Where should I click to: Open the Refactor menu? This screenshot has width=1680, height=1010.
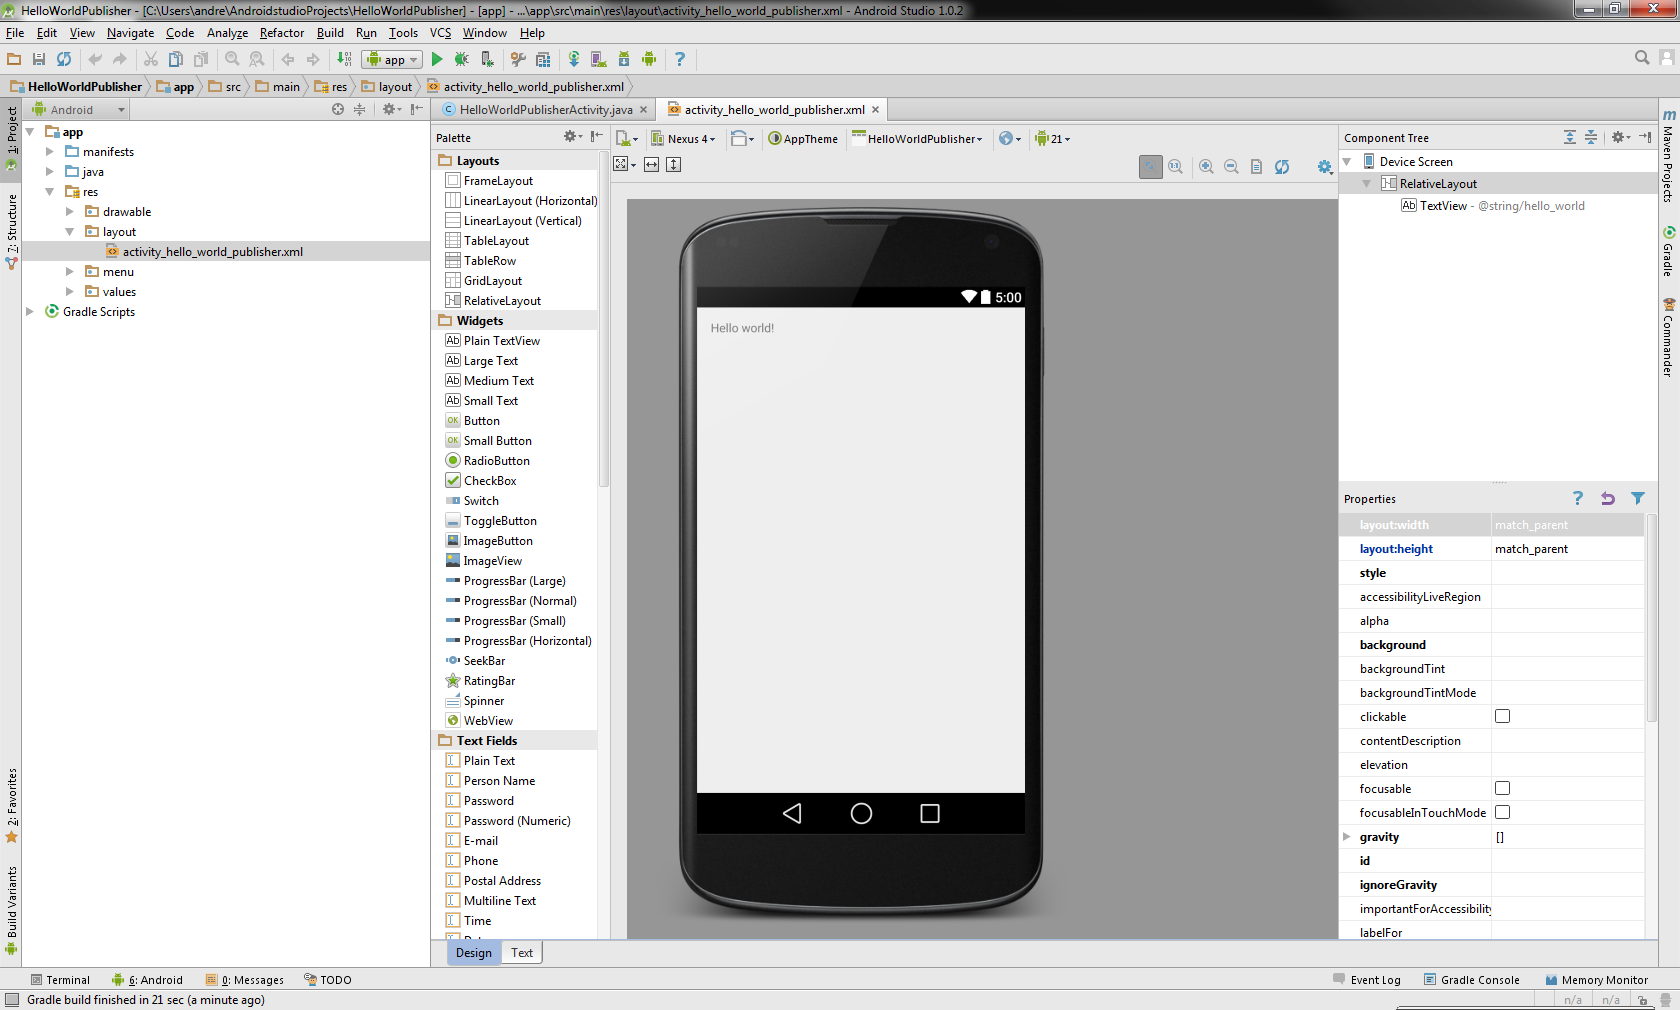tap(282, 33)
